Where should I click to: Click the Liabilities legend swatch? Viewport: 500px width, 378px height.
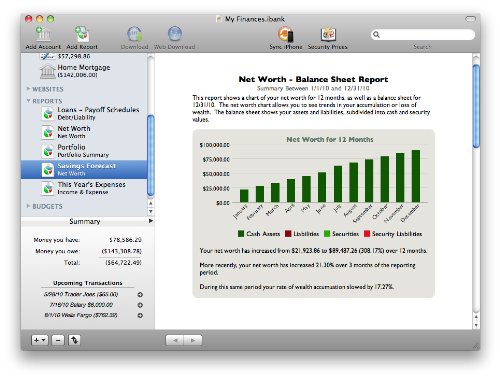[288, 234]
